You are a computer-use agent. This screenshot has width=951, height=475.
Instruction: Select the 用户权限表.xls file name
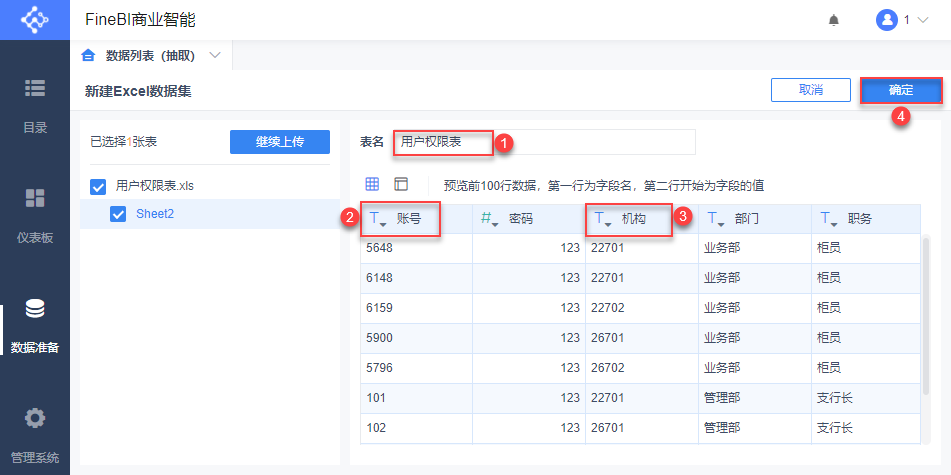tap(155, 186)
